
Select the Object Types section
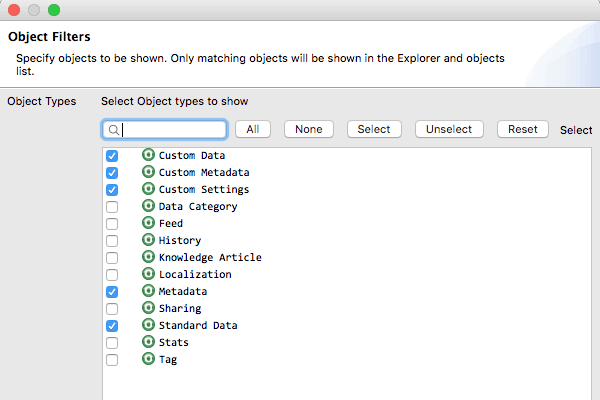coord(41,101)
